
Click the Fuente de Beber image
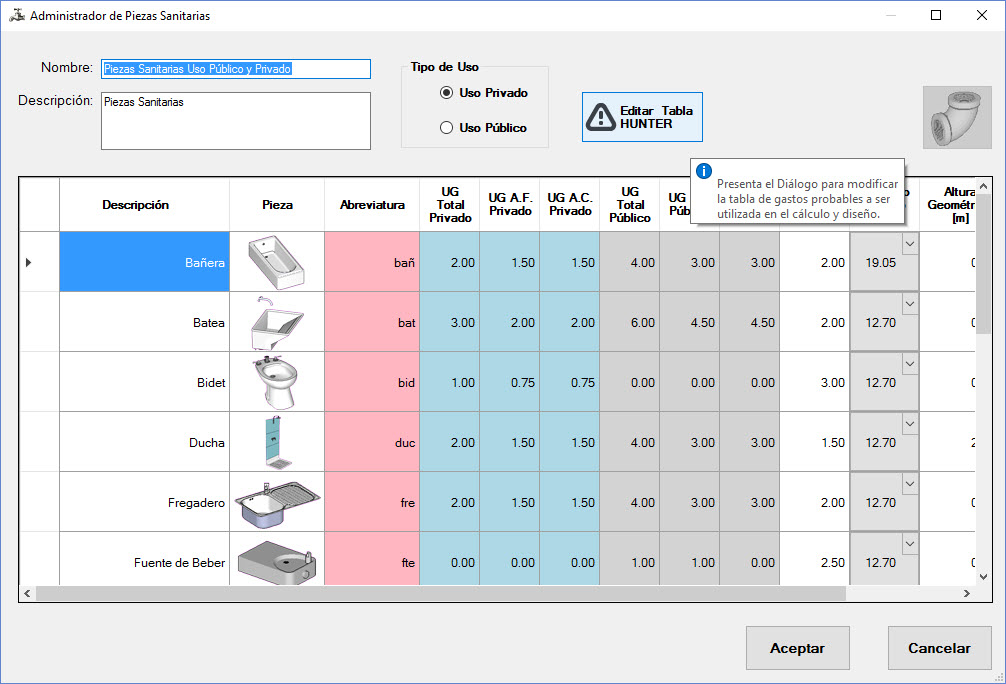click(x=277, y=561)
